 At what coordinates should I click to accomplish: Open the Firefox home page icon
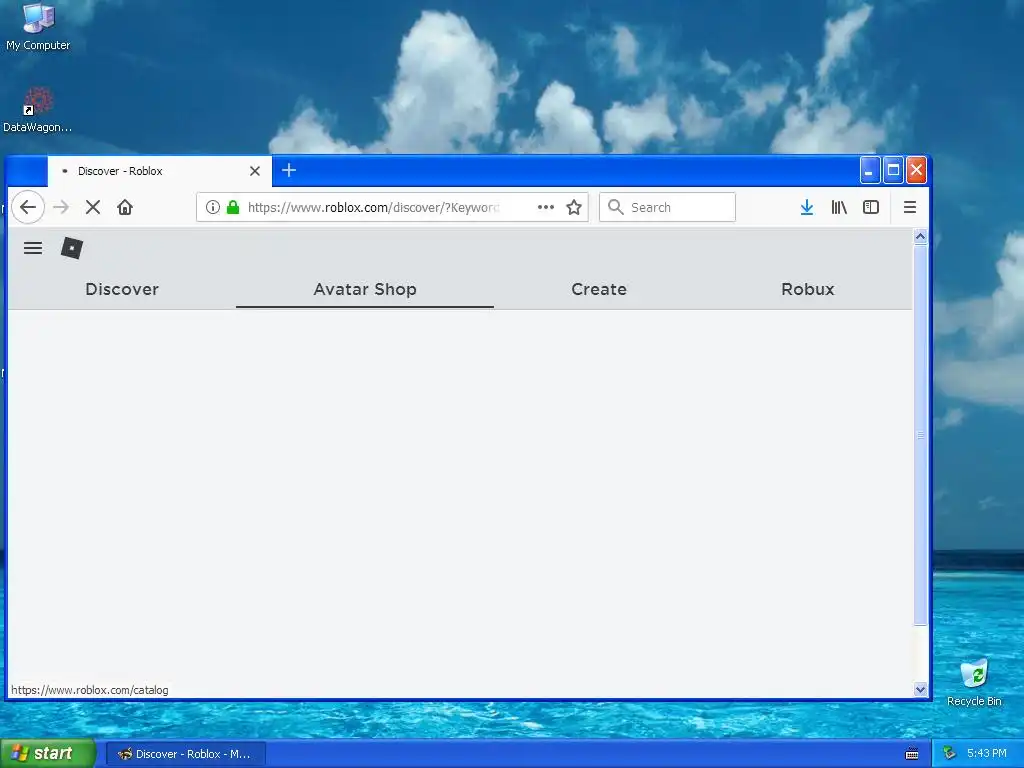pos(125,207)
